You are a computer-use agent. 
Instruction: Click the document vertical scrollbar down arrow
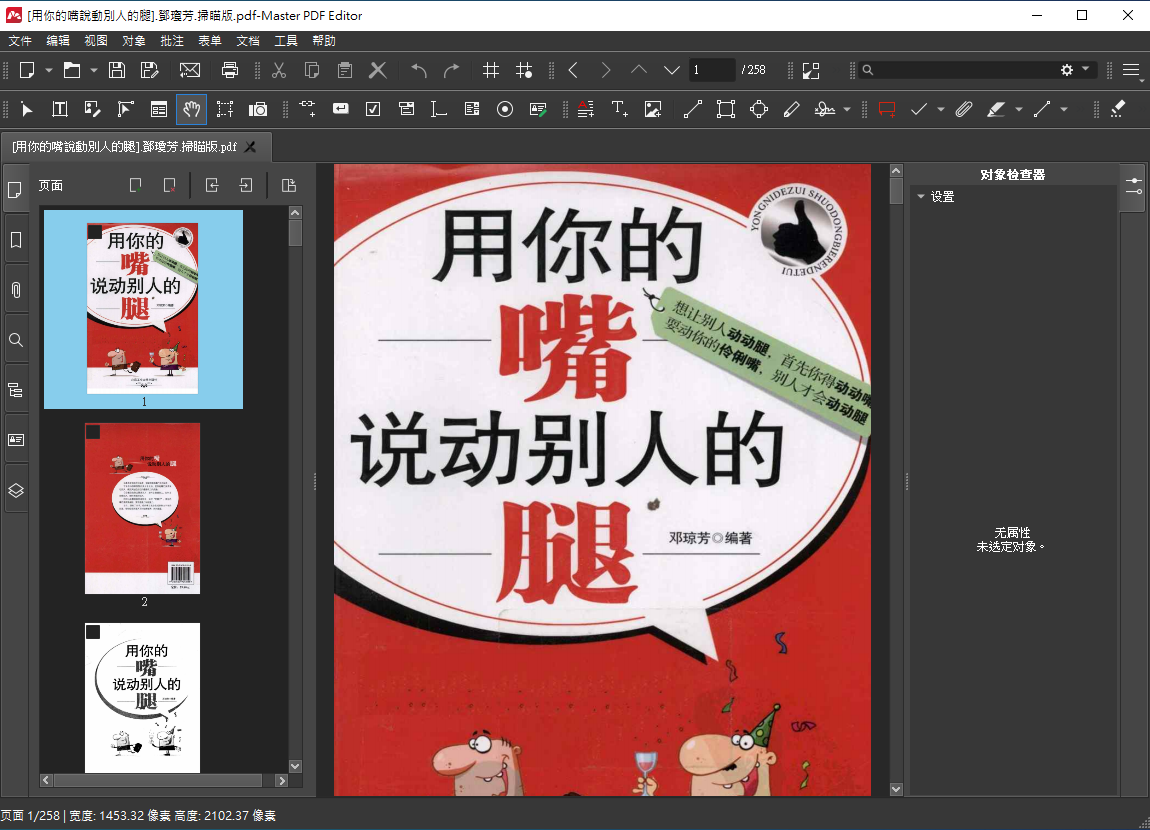coord(896,789)
